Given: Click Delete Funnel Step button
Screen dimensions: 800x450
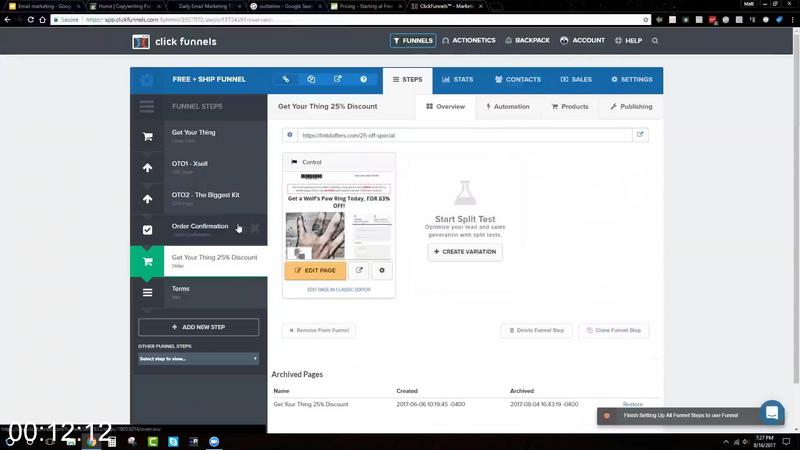Looking at the screenshot, I should pyautogui.click(x=536, y=330).
